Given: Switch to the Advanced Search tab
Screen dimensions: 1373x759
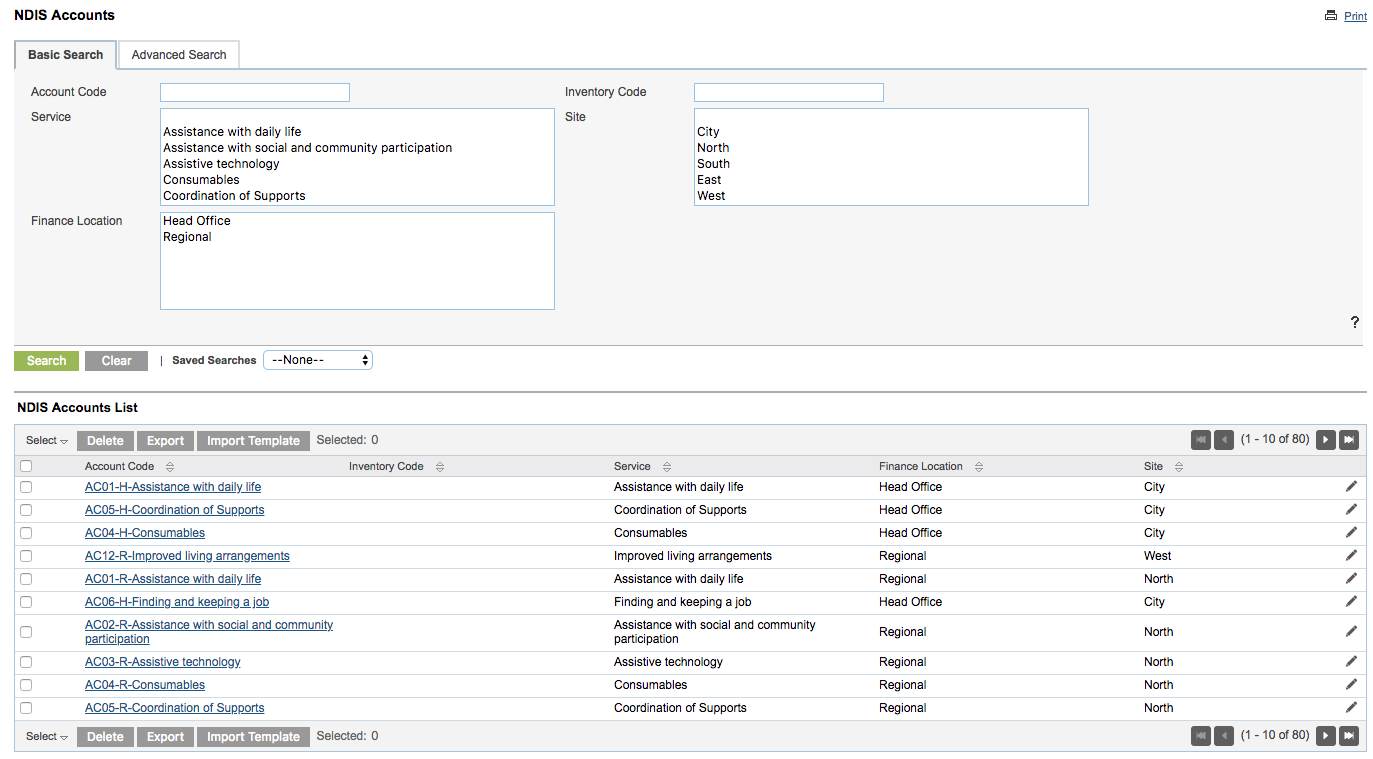Looking at the screenshot, I should tap(179, 55).
